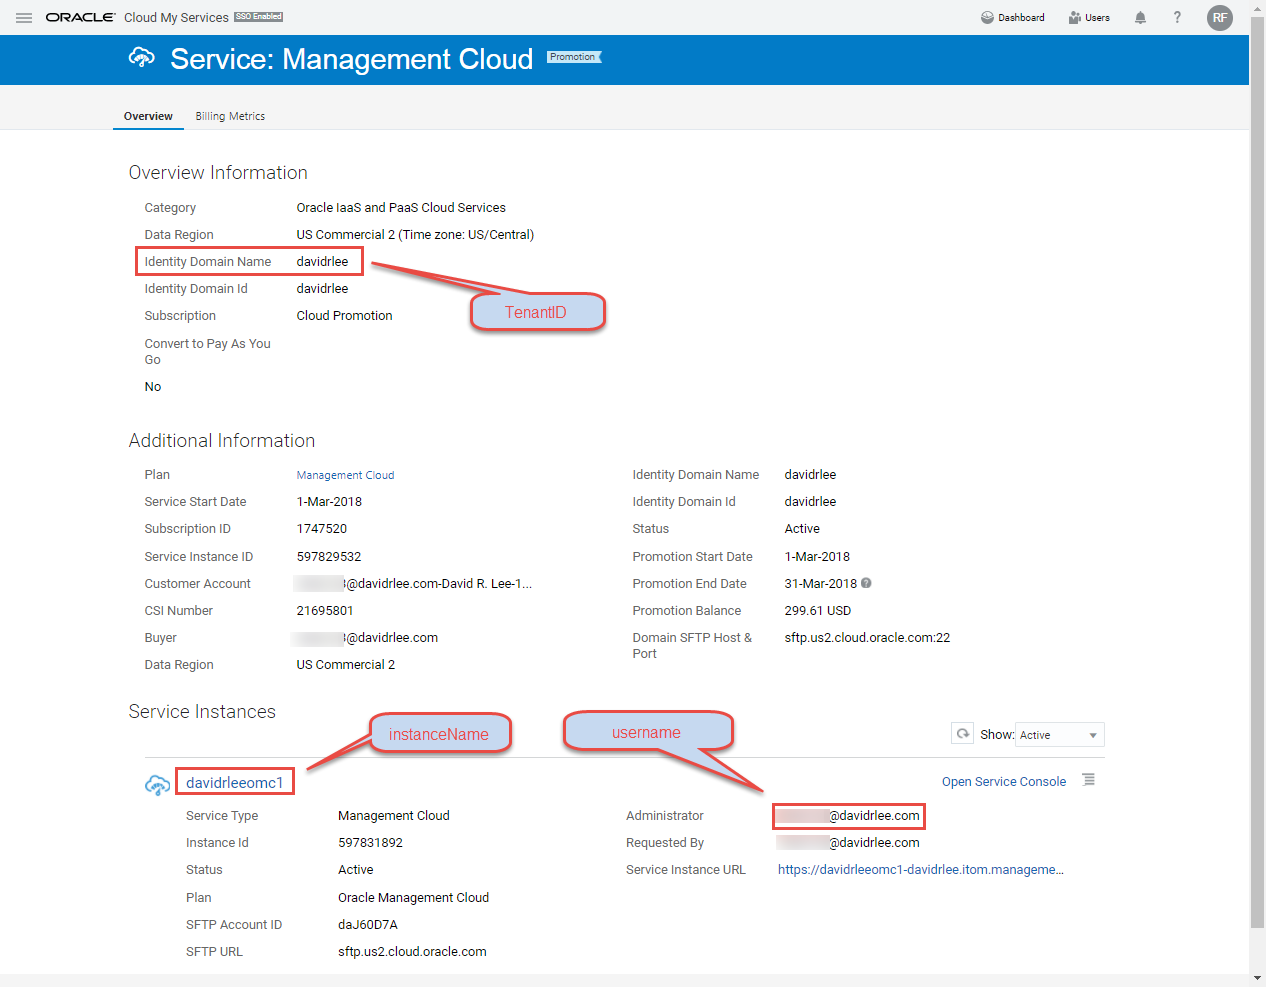
Task: Click Open Service Console link
Action: 1004,782
